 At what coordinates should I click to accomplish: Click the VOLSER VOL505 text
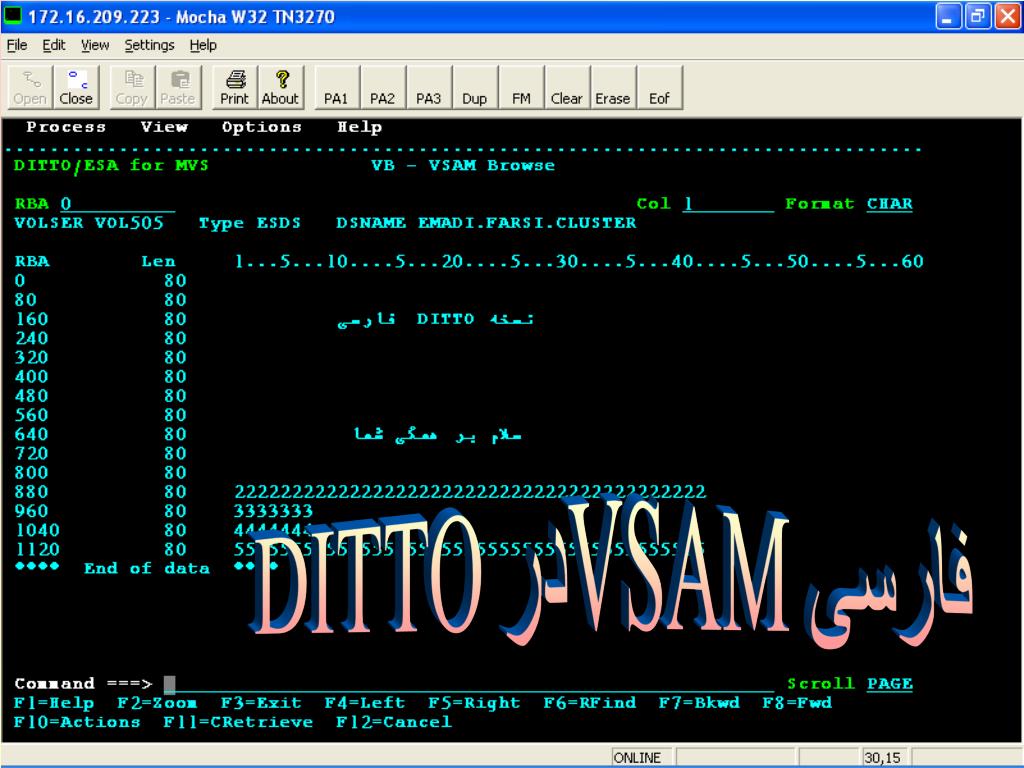89,223
